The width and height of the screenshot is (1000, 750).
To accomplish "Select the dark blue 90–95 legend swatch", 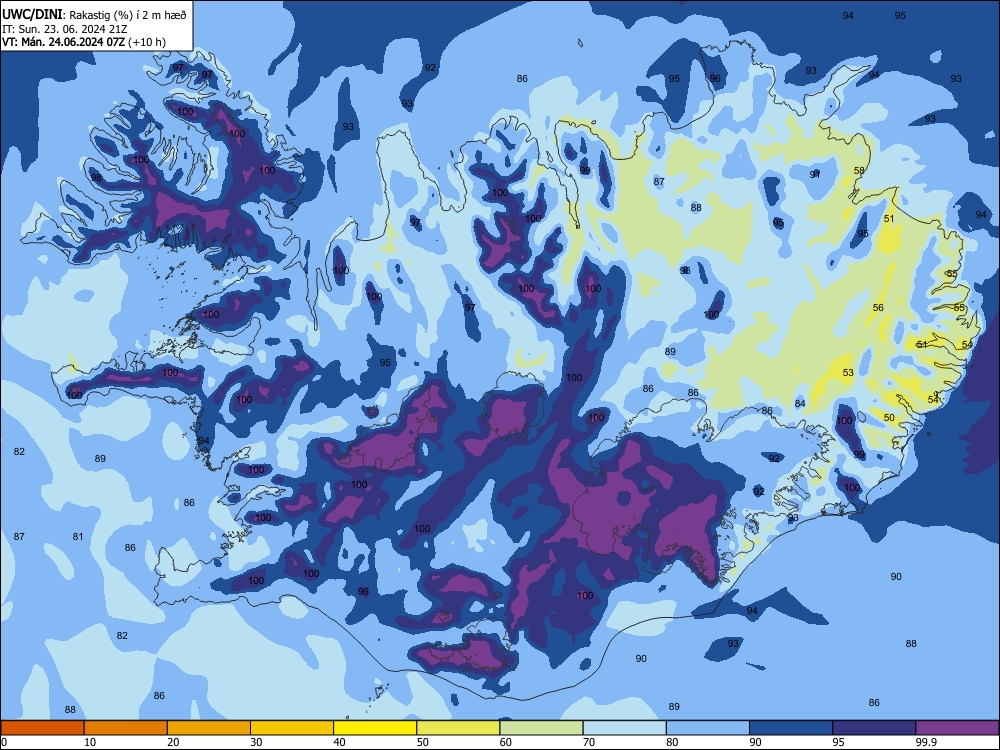I will pyautogui.click(x=791, y=728).
